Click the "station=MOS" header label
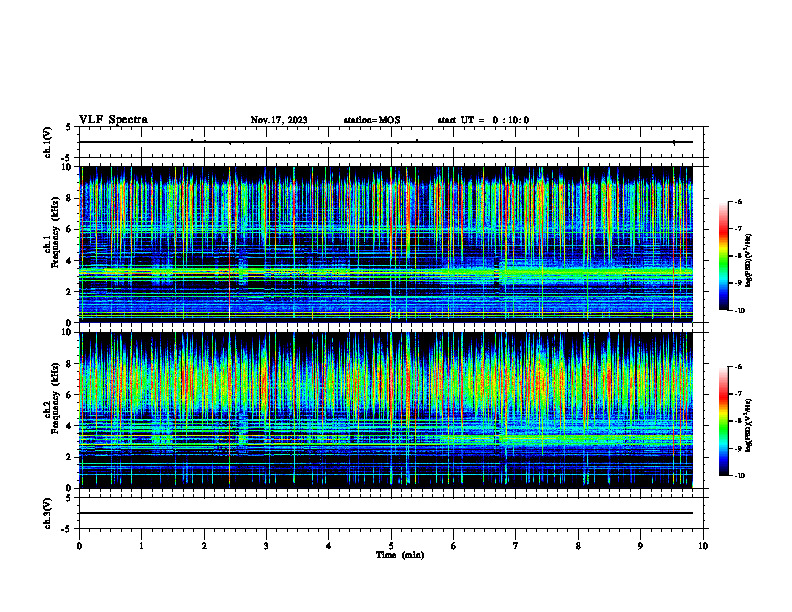Image resolution: width=792 pixels, height=612 pixels. pyautogui.click(x=372, y=120)
